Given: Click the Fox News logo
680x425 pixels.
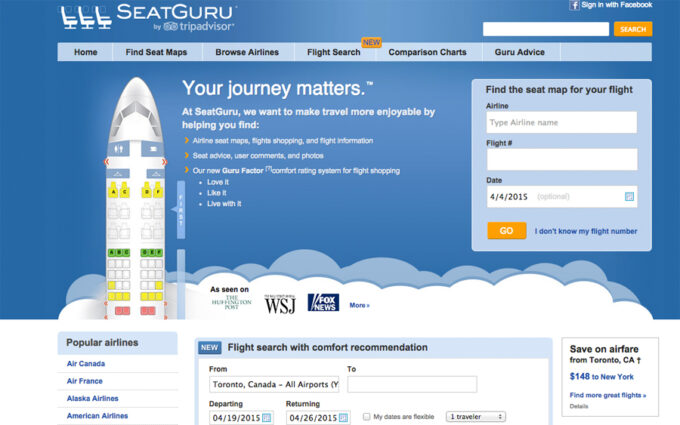Looking at the screenshot, I should click(x=323, y=302).
